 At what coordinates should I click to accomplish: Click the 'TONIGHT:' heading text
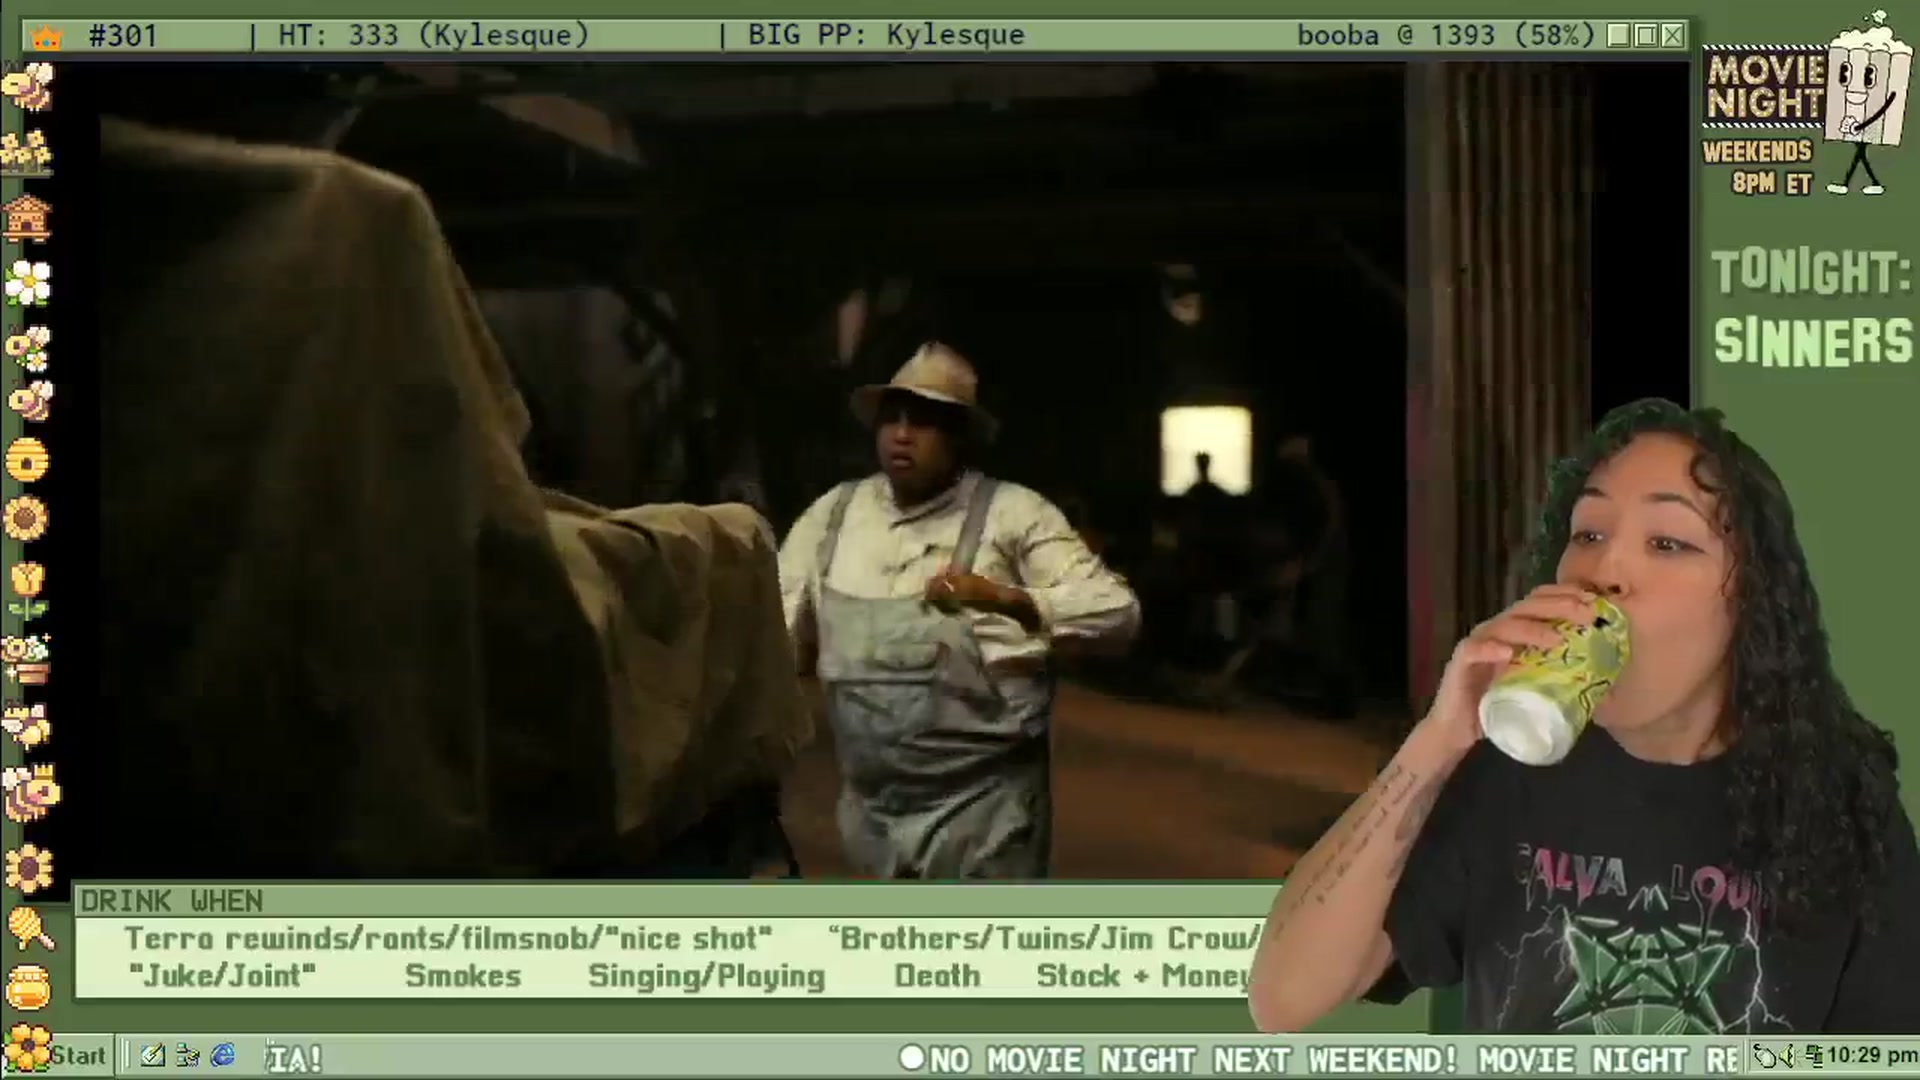tap(1811, 273)
